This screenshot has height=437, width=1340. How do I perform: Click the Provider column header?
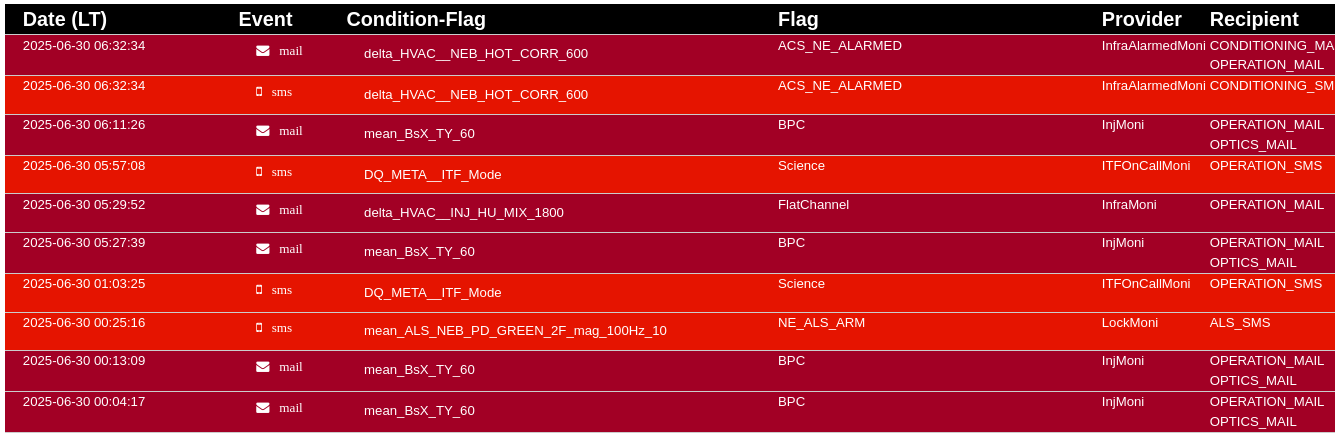pos(1141,19)
